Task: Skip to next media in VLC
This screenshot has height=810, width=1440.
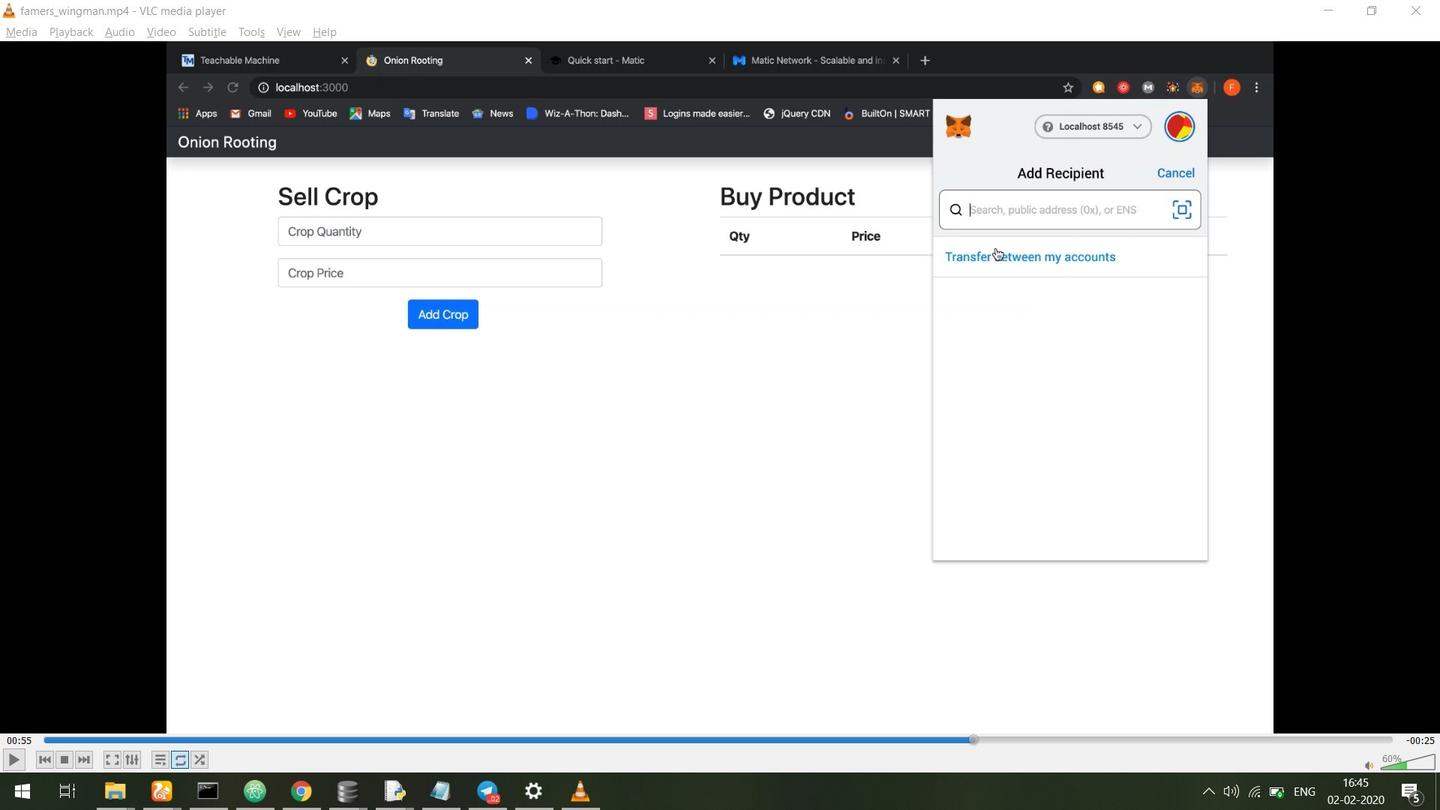Action: tap(84, 760)
